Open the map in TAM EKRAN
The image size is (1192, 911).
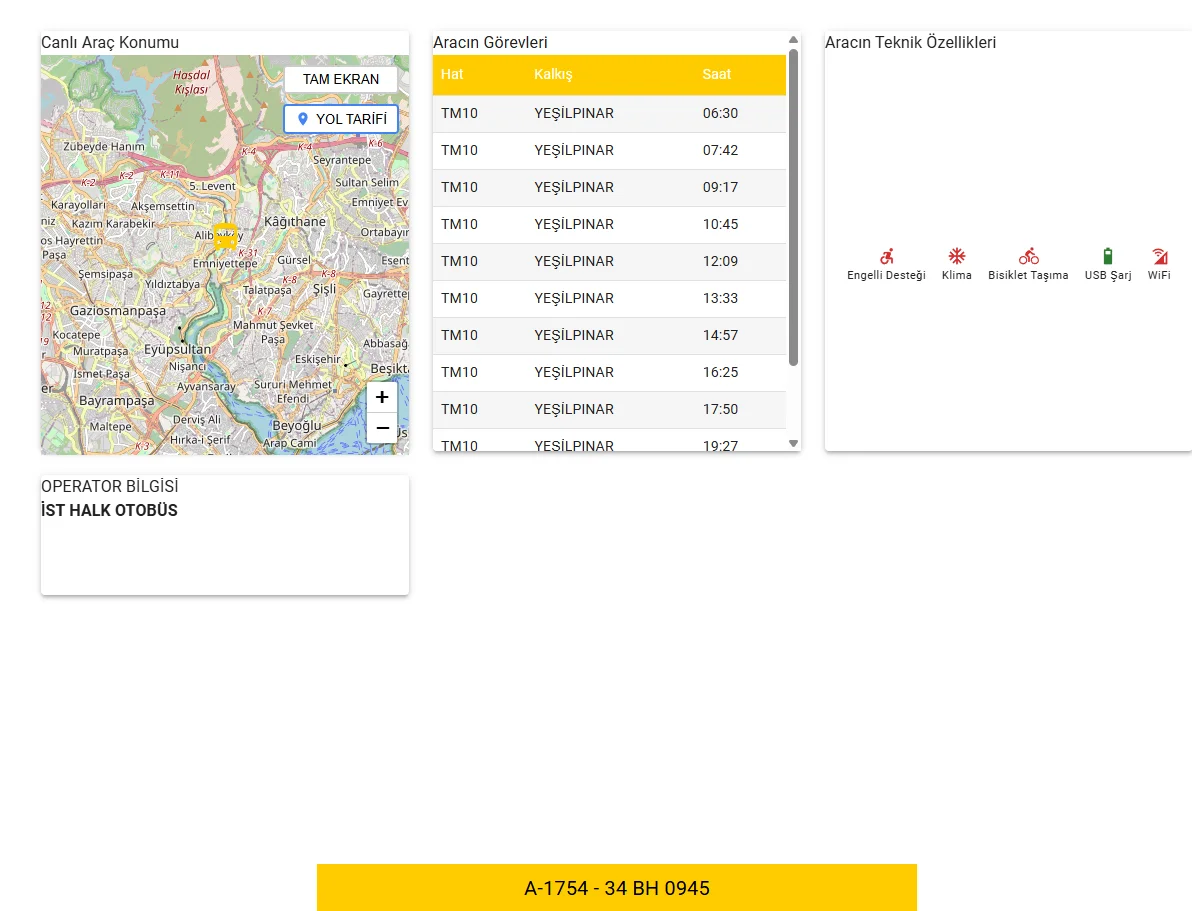341,80
